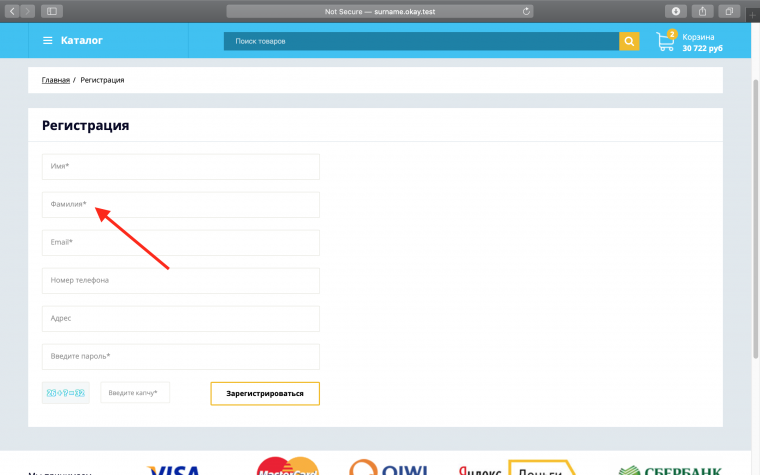Image resolution: width=760 pixels, height=475 pixels.
Task: Click the yellow search magnifier button
Action: pos(629,41)
